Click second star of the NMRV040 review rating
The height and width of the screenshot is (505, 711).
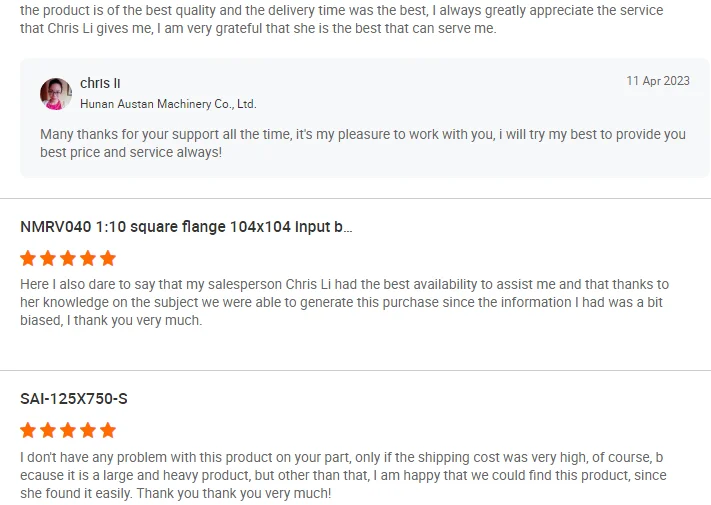point(48,258)
